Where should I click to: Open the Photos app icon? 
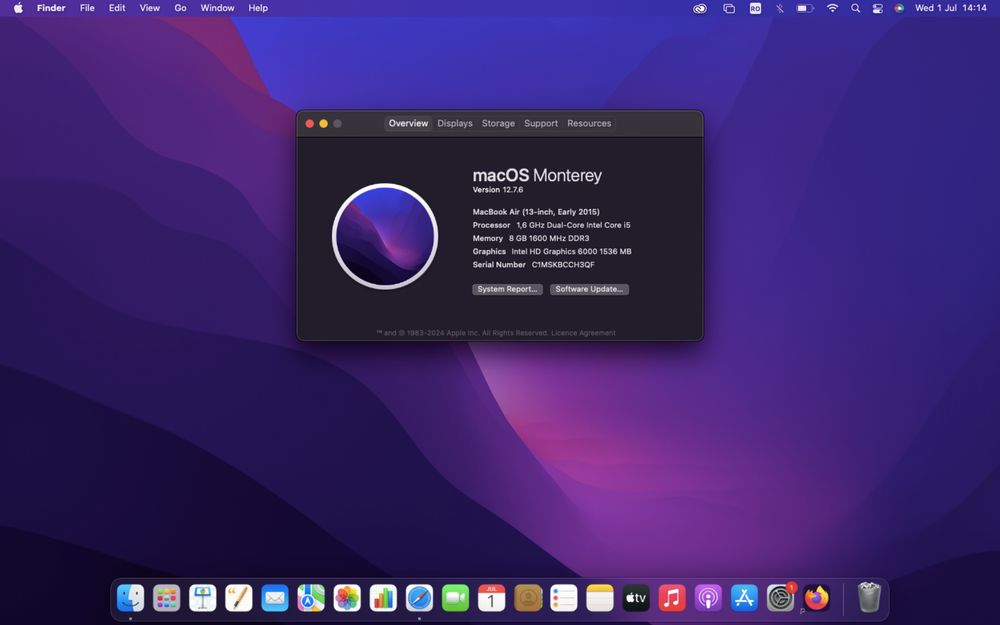[x=347, y=598]
